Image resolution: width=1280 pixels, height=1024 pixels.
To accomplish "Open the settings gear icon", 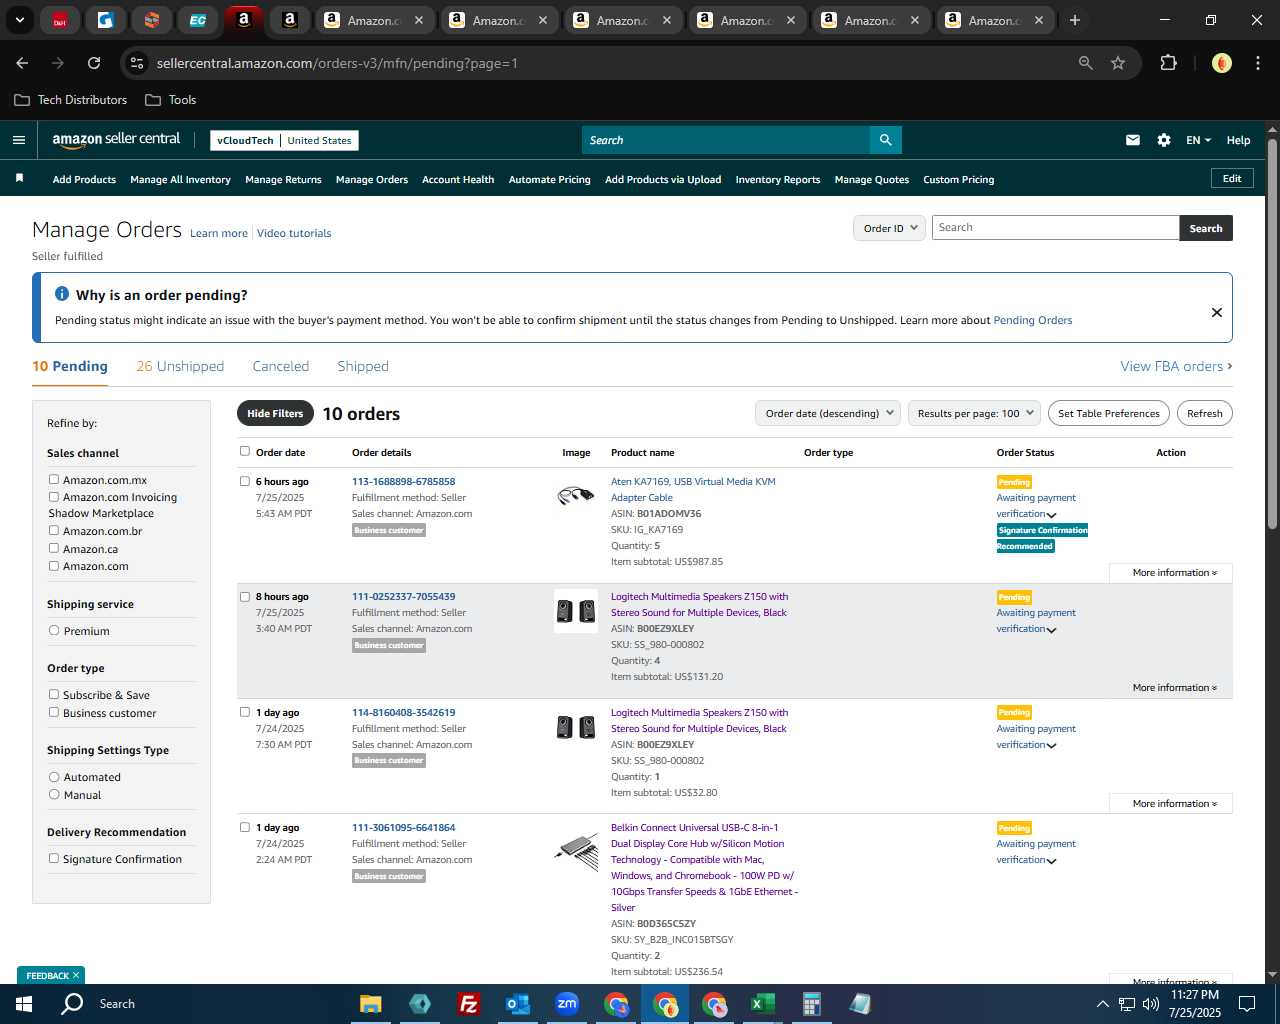I will (x=1164, y=140).
